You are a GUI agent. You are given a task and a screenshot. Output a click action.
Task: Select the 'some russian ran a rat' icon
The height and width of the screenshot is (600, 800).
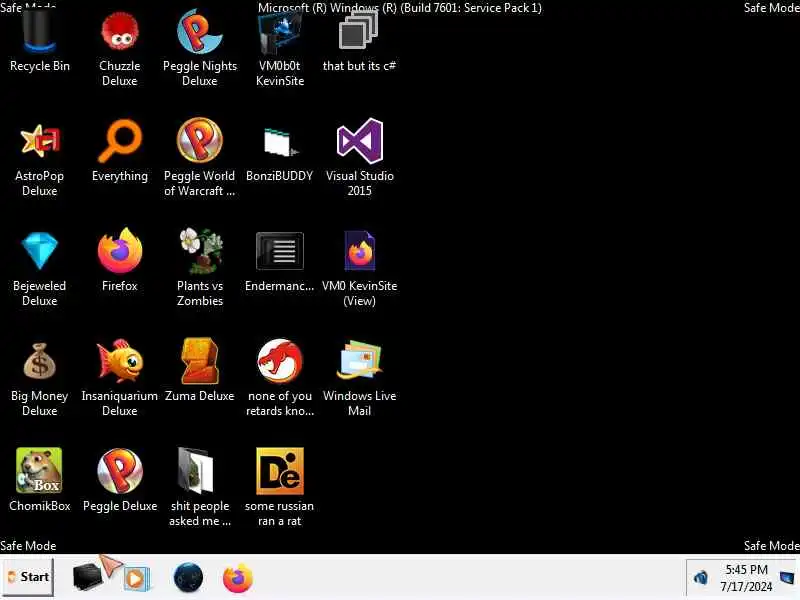coord(280,471)
